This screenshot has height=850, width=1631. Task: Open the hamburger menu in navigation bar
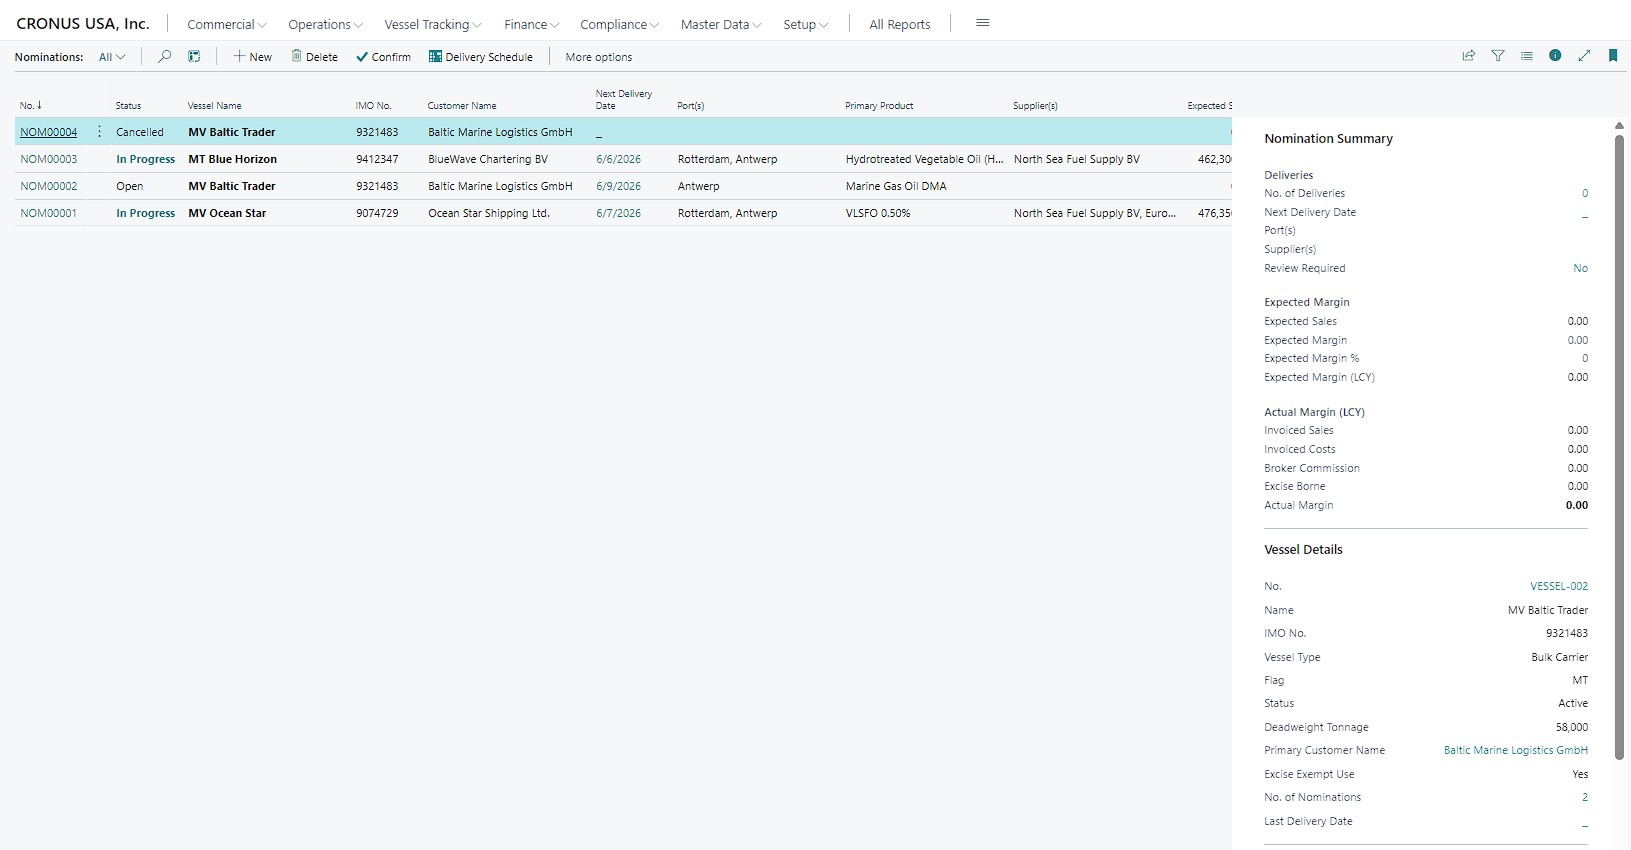(983, 23)
